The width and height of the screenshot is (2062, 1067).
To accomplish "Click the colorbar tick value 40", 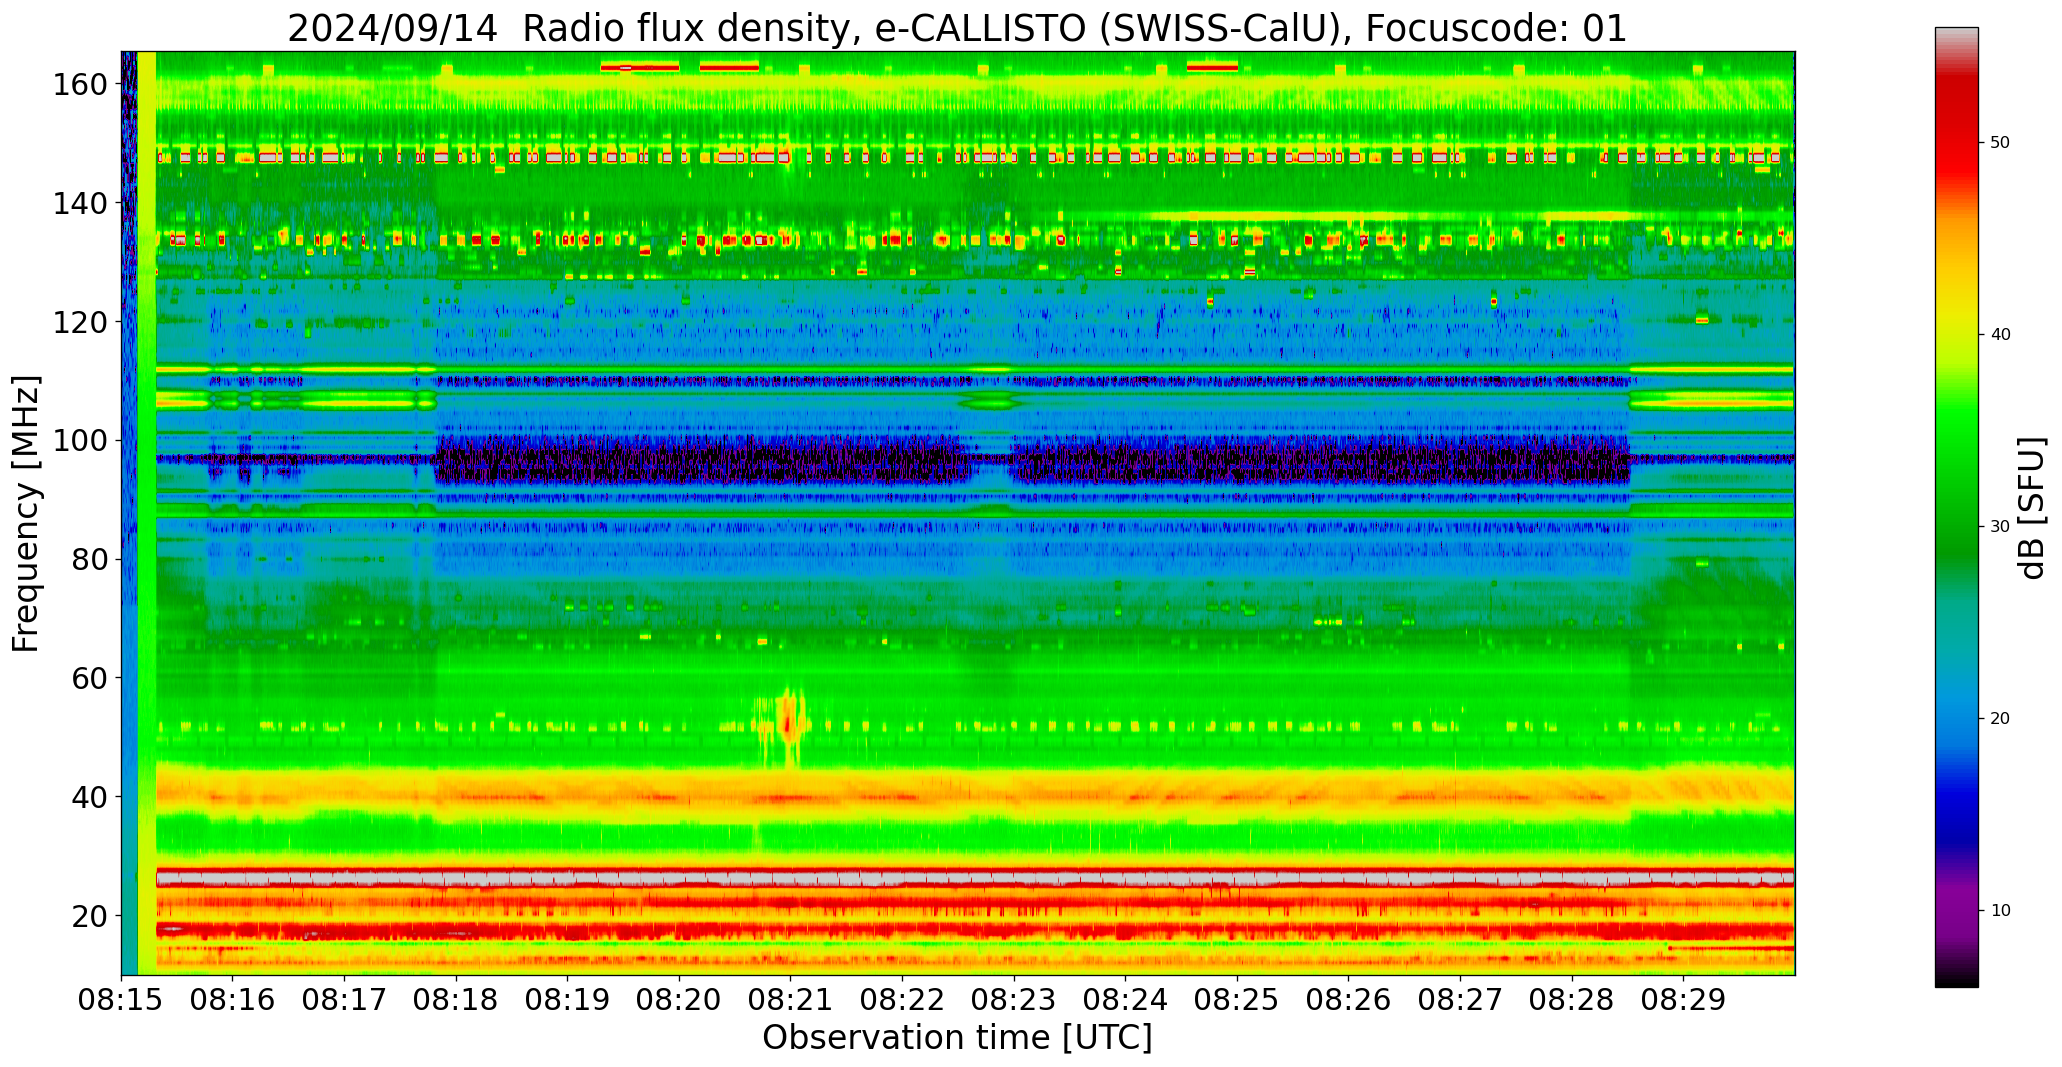I will 2000,334.
